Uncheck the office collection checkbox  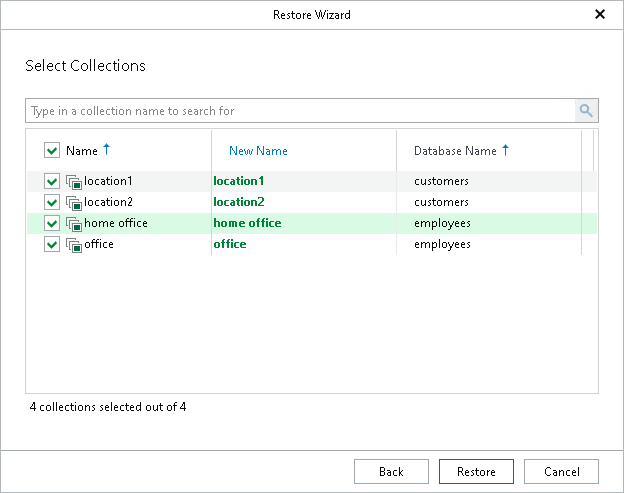click(52, 244)
